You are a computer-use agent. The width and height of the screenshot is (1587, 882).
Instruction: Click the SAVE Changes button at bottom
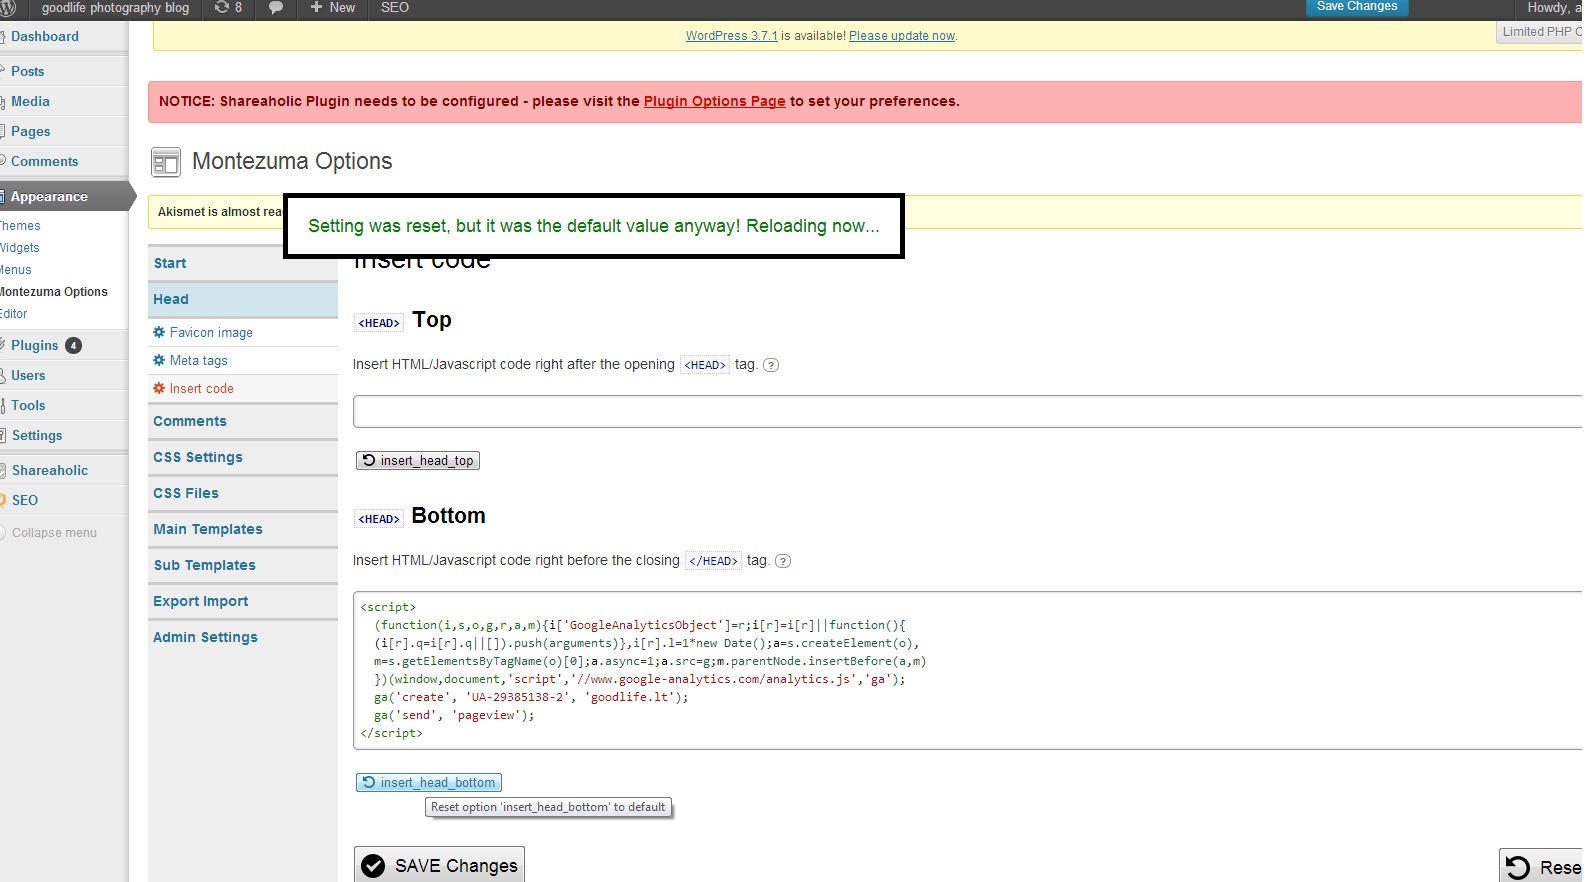pos(439,866)
